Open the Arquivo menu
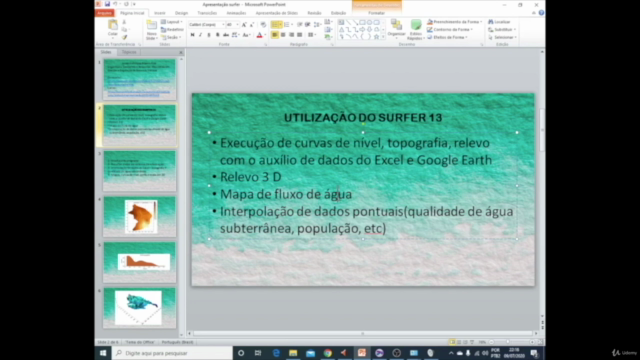 104,13
